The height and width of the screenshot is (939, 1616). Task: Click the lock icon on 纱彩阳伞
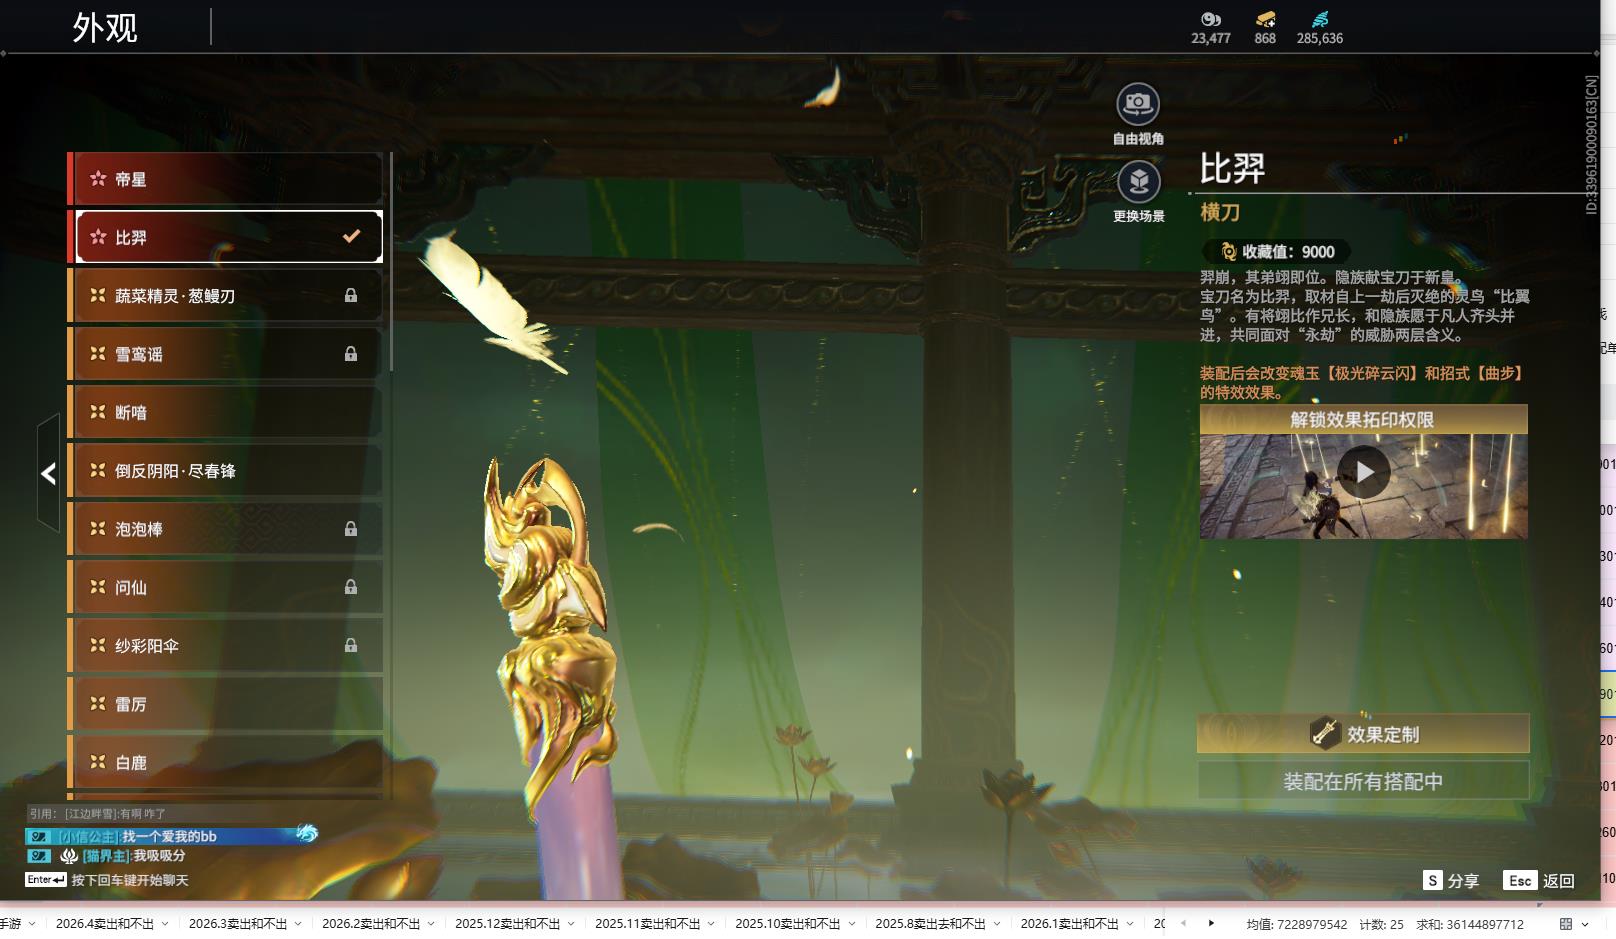pos(351,646)
